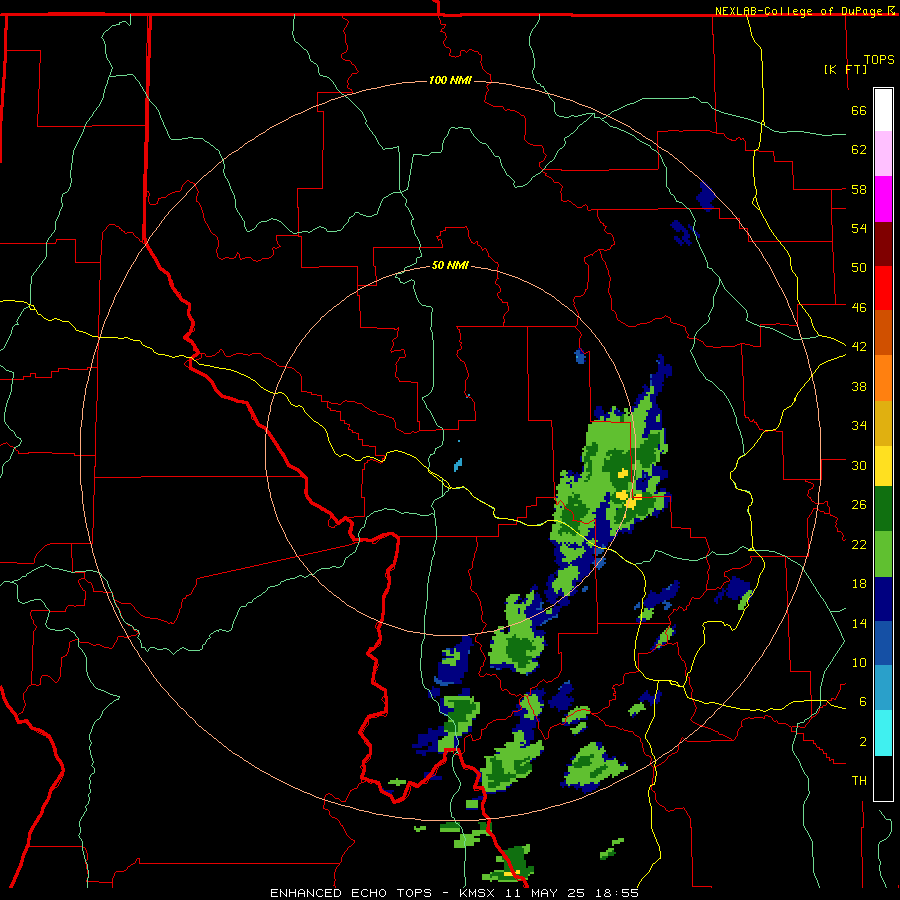Click the 50 NMI range ring label
The width and height of the screenshot is (900, 900).
pyautogui.click(x=450, y=265)
